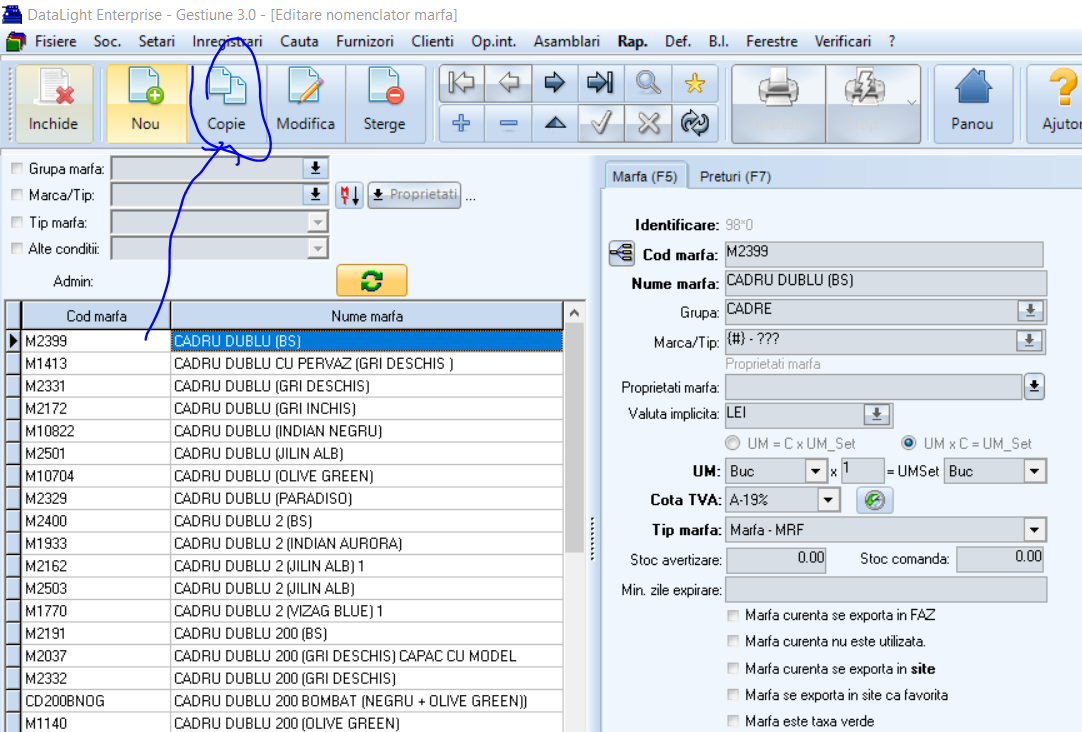The image size is (1082, 732).
Task: Open the UM Buc dropdown
Action: [x=816, y=471]
